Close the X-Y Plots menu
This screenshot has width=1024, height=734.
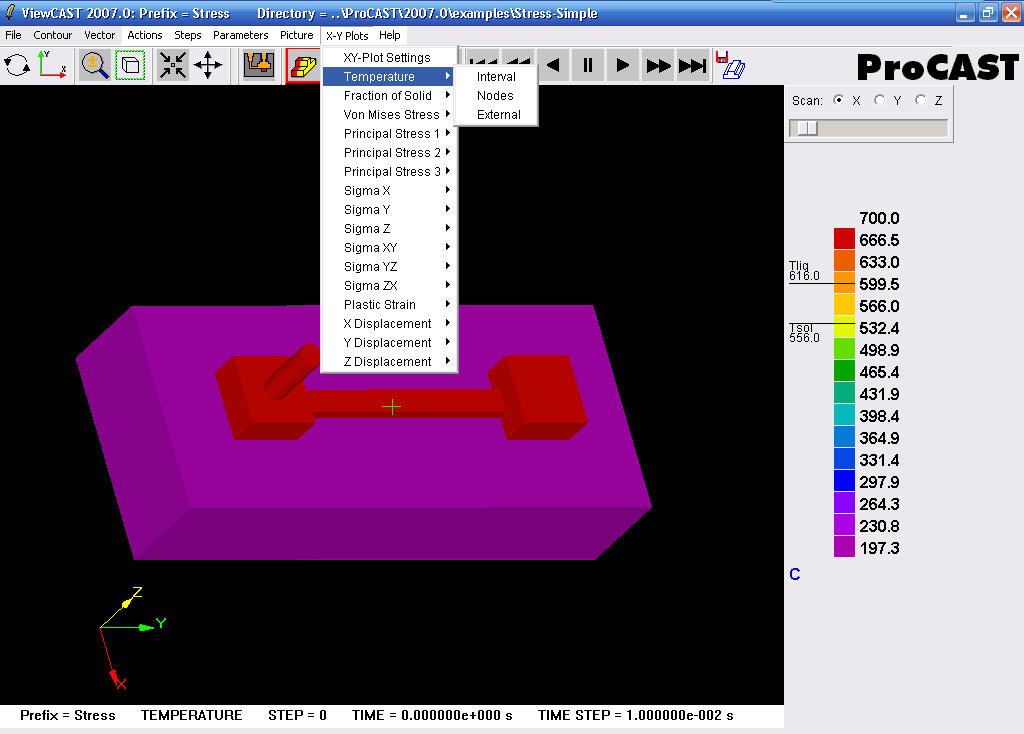[347, 36]
